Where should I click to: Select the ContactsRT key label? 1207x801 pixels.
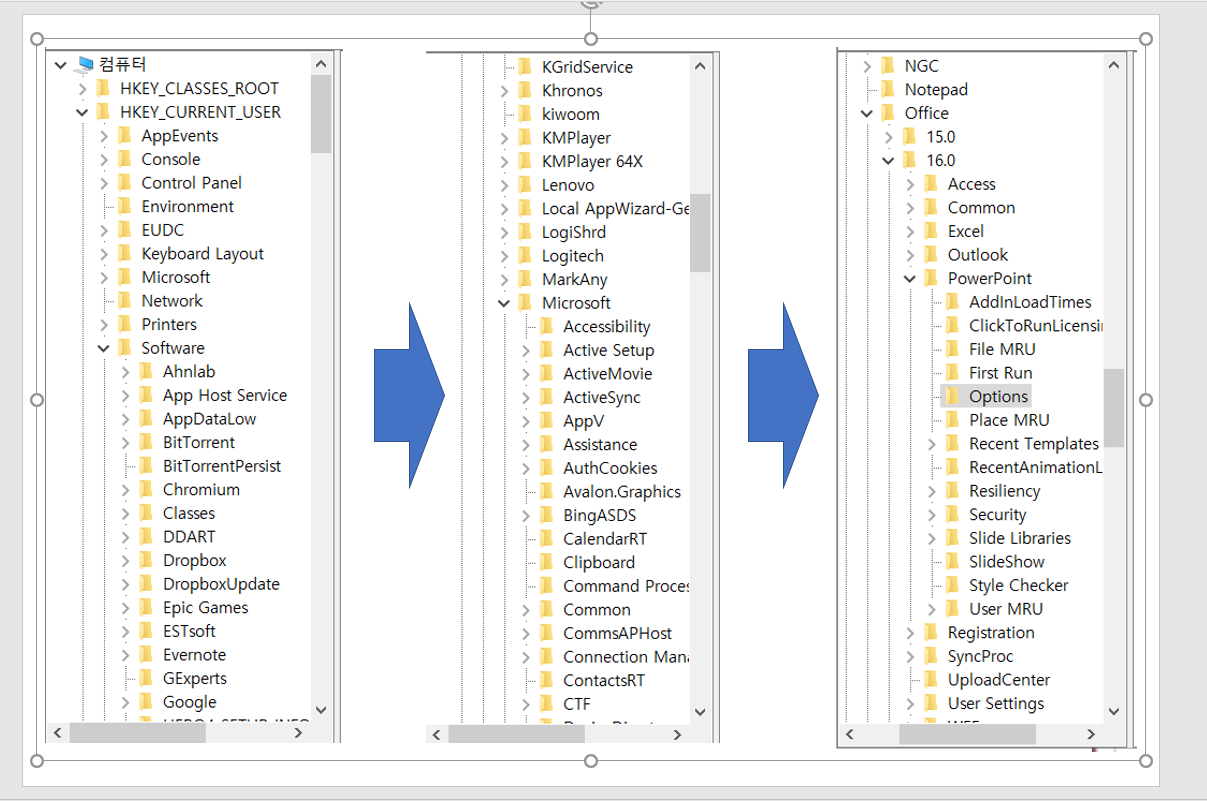(604, 680)
